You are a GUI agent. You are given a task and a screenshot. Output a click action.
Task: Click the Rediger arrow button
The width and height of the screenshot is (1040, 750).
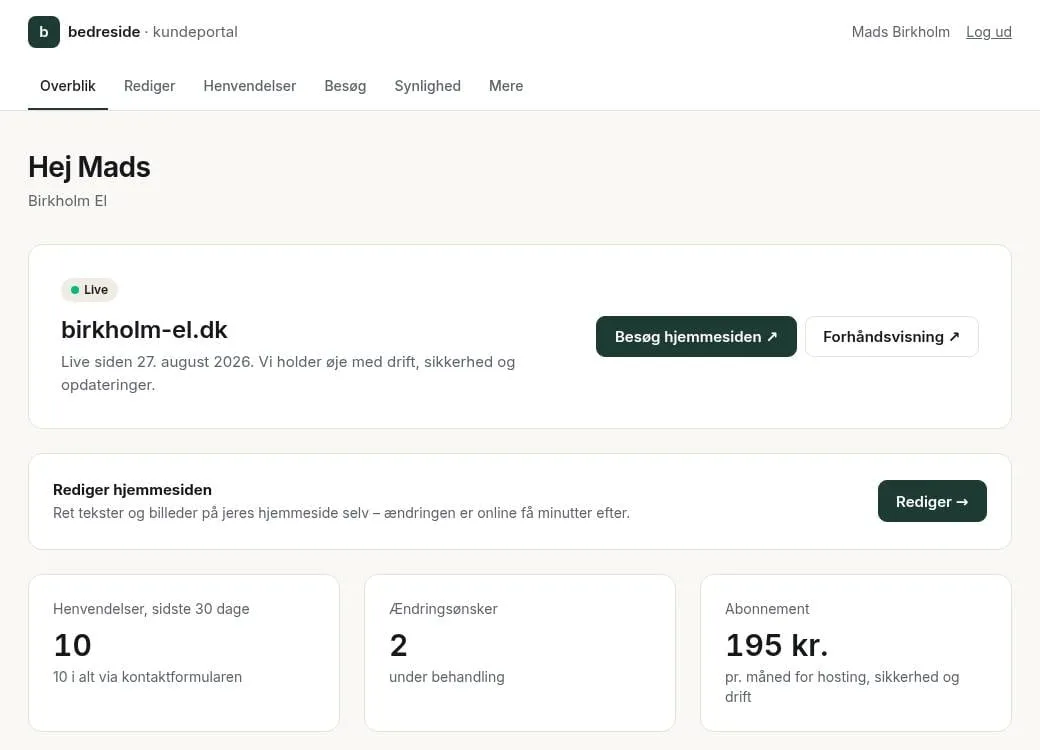[932, 501]
